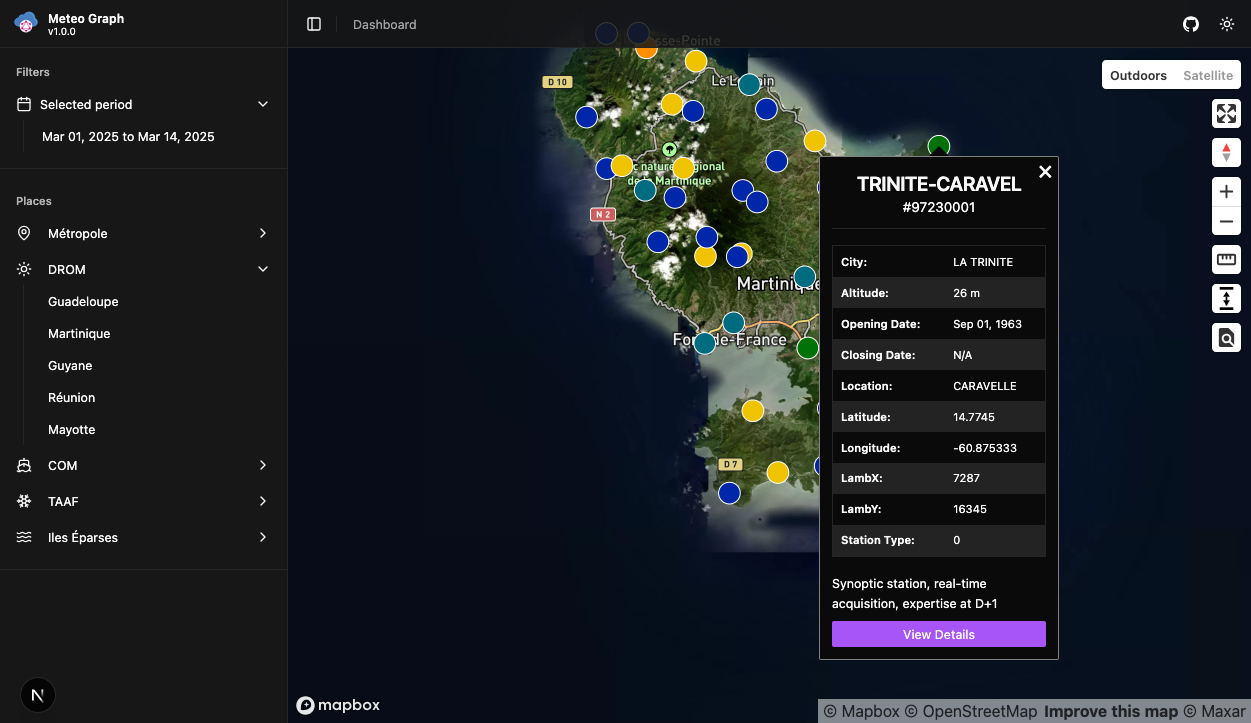Click the LambX value 7287
The height and width of the screenshot is (723, 1251).
(967, 479)
